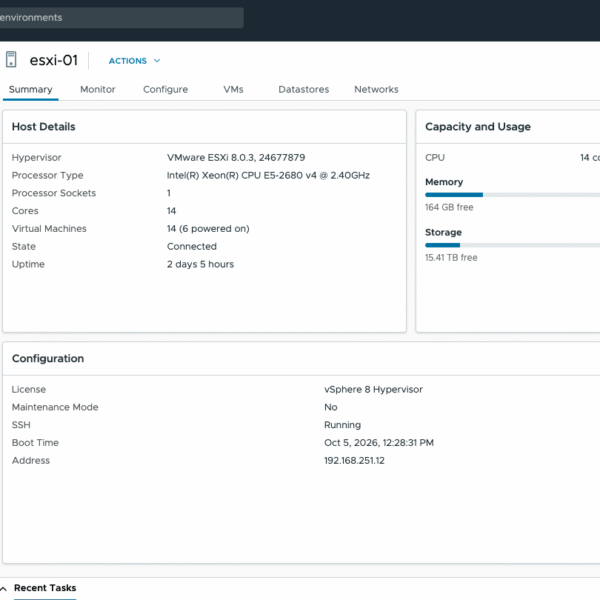Select the 14 (6 powered on) value

(x=208, y=229)
